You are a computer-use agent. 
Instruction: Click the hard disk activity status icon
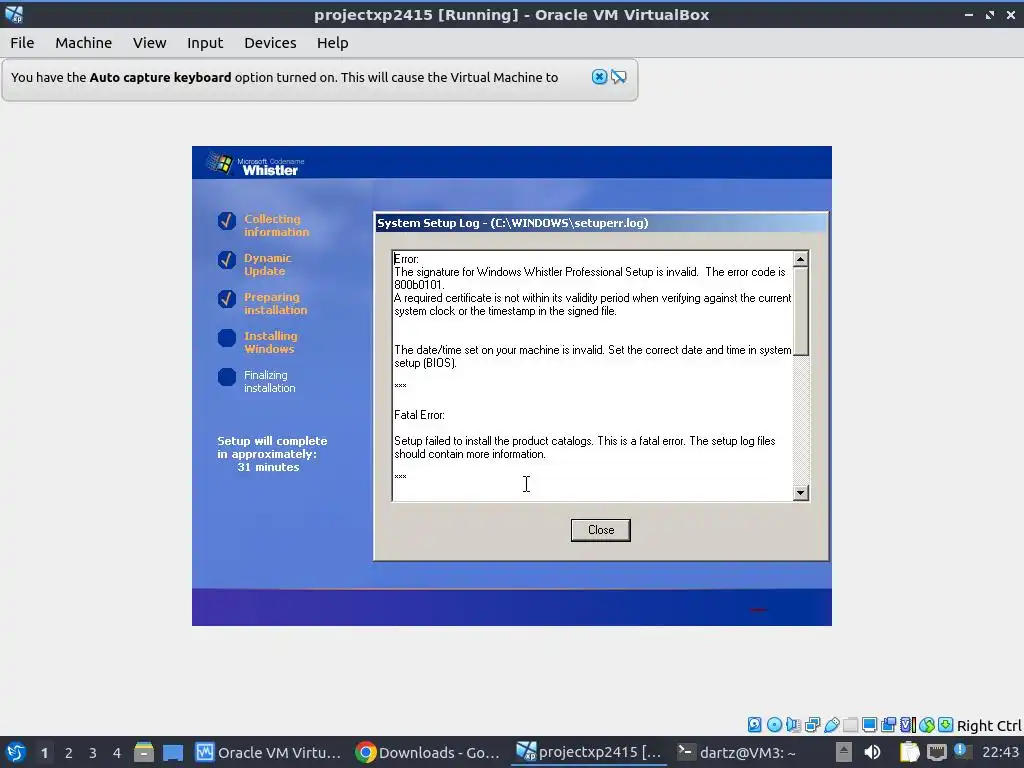pyautogui.click(x=754, y=724)
